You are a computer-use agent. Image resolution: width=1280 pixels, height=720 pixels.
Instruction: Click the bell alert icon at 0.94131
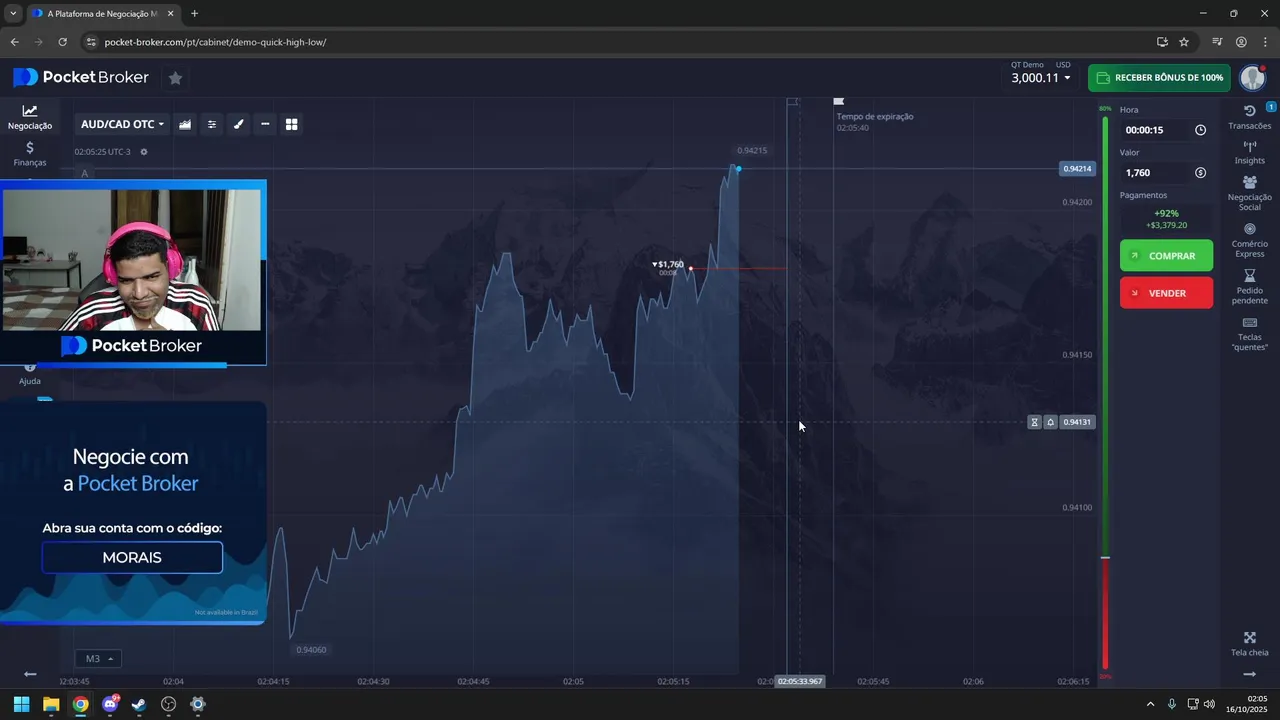click(1051, 422)
